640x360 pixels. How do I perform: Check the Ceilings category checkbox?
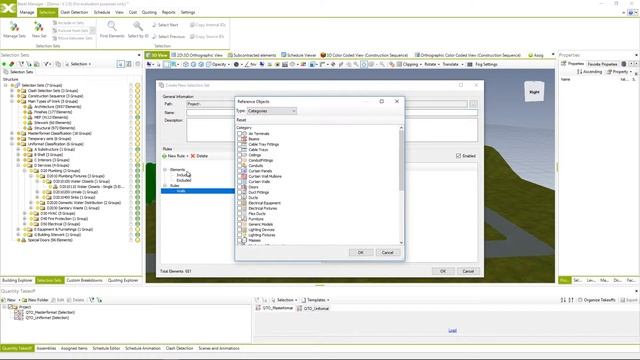point(240,155)
